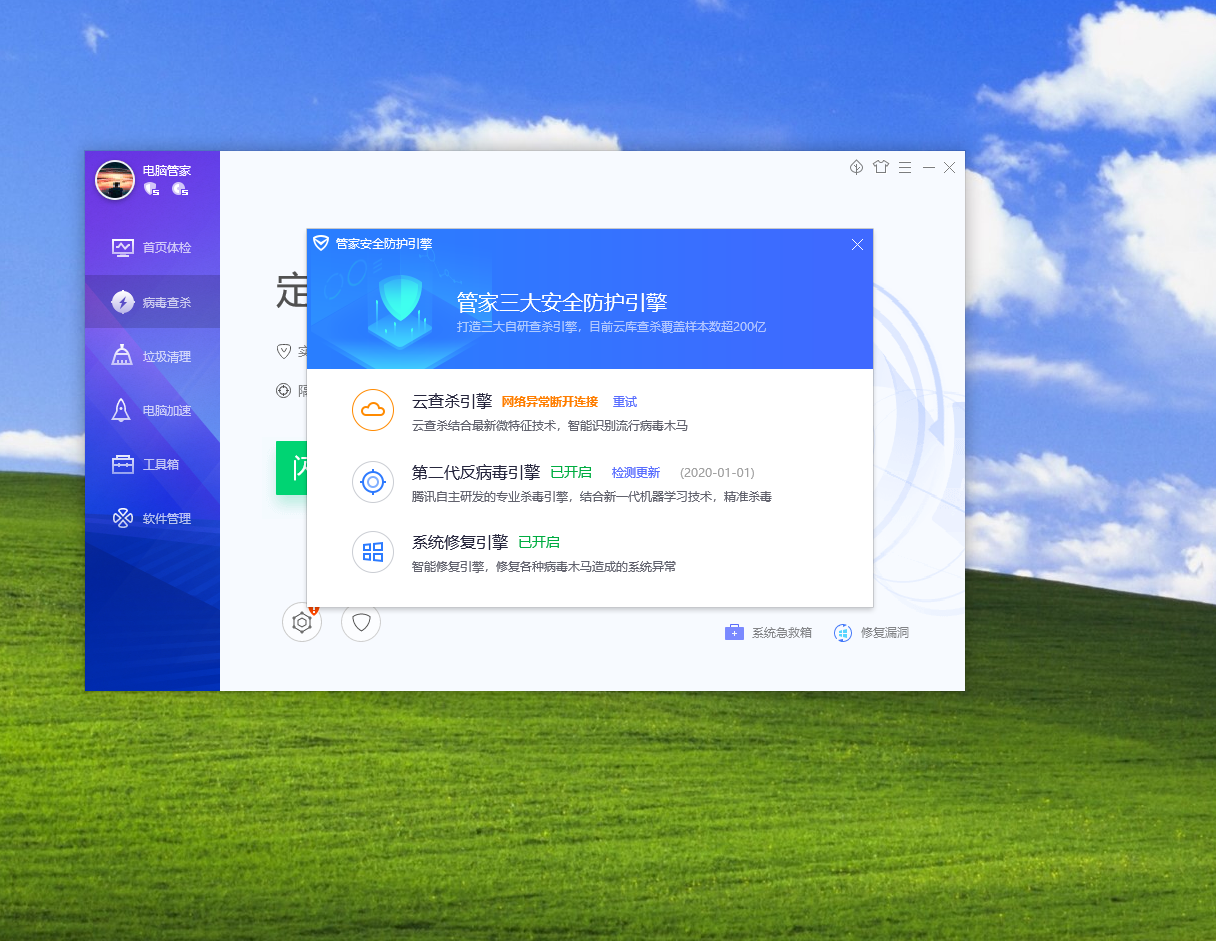Open 工具箱 in the sidebar
This screenshot has width=1216, height=941.
[152, 464]
